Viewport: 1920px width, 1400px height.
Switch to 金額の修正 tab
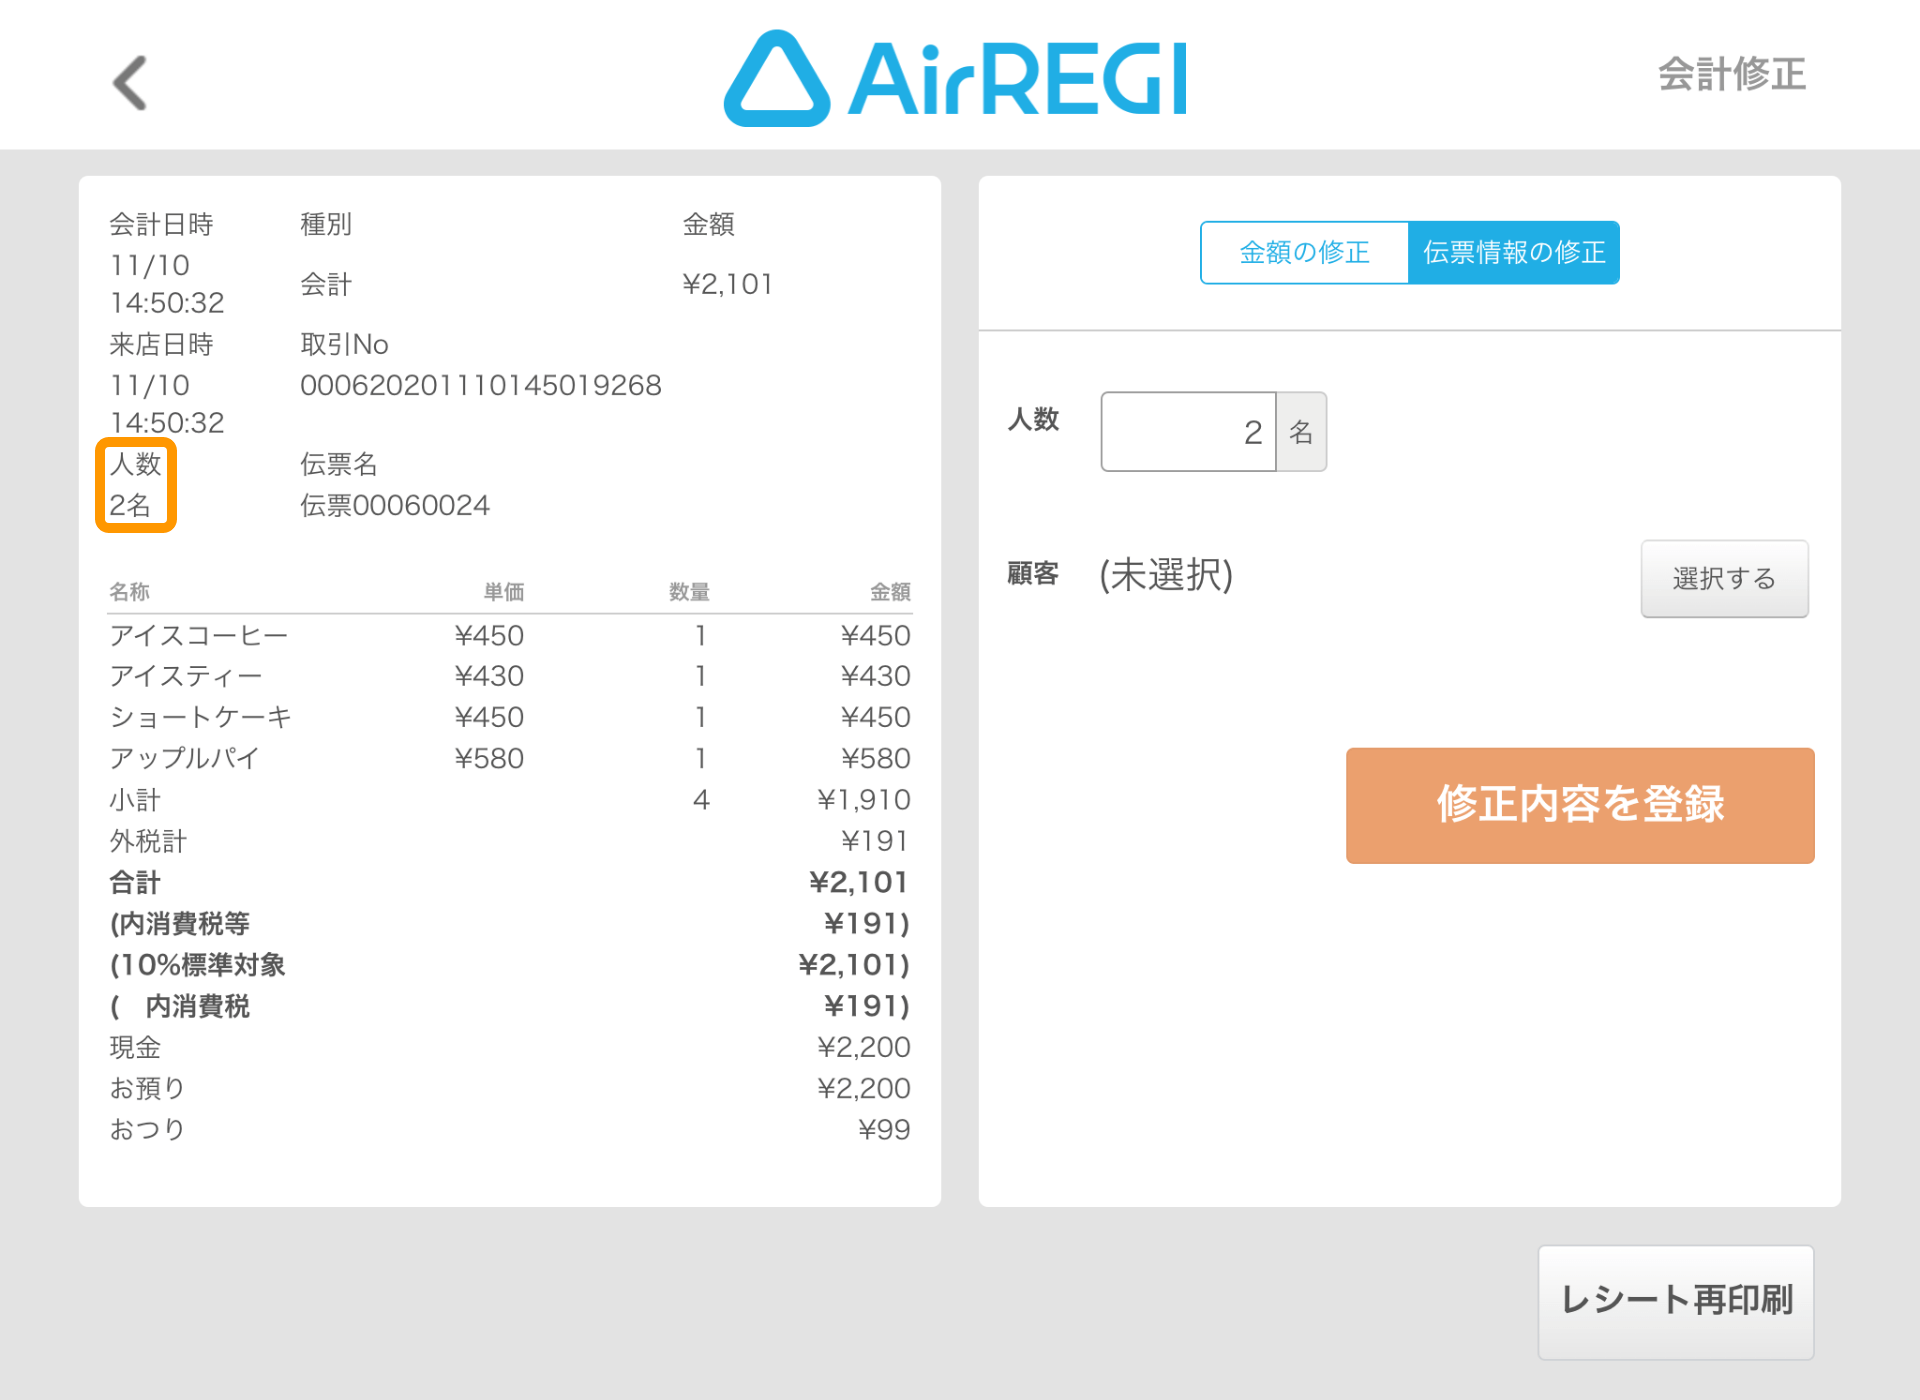[1304, 253]
